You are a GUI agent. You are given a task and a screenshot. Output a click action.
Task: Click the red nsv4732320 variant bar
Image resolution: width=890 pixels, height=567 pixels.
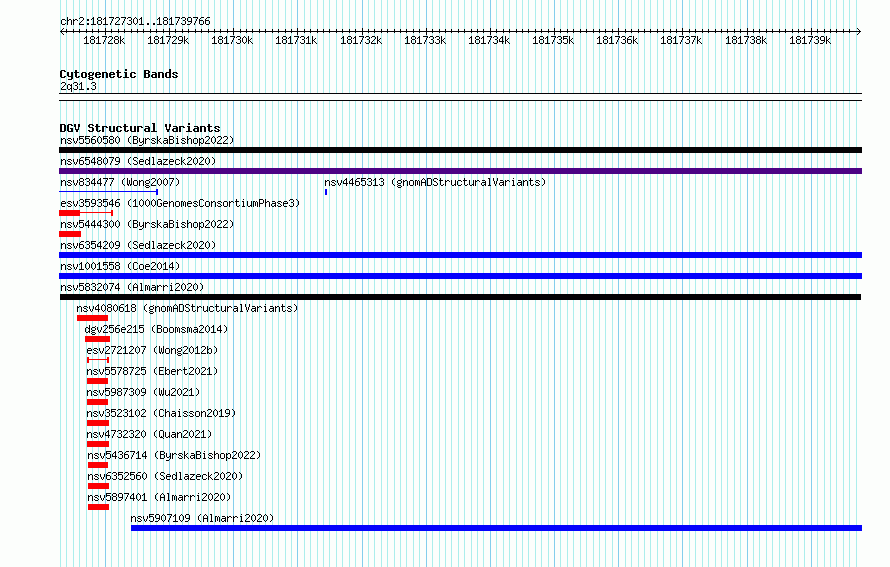pos(98,444)
